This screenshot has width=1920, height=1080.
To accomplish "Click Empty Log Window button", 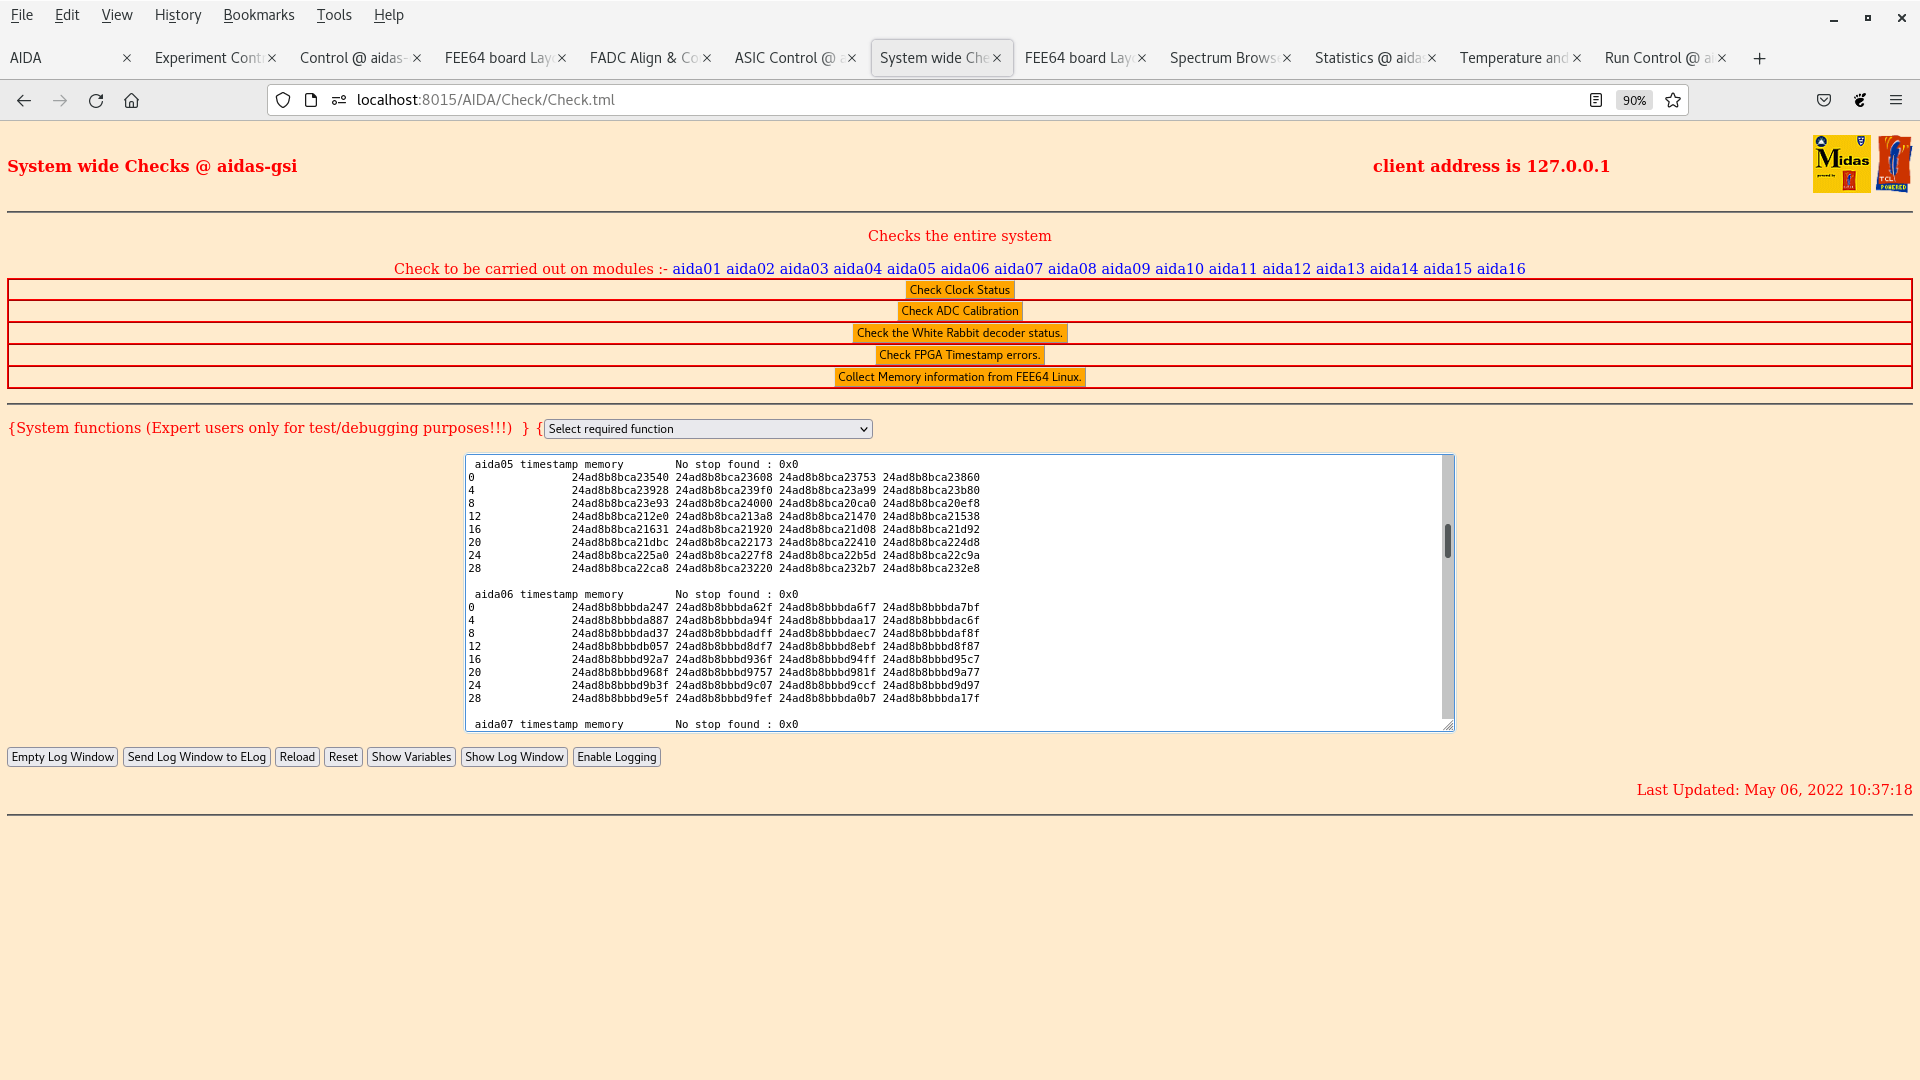I will 63,757.
